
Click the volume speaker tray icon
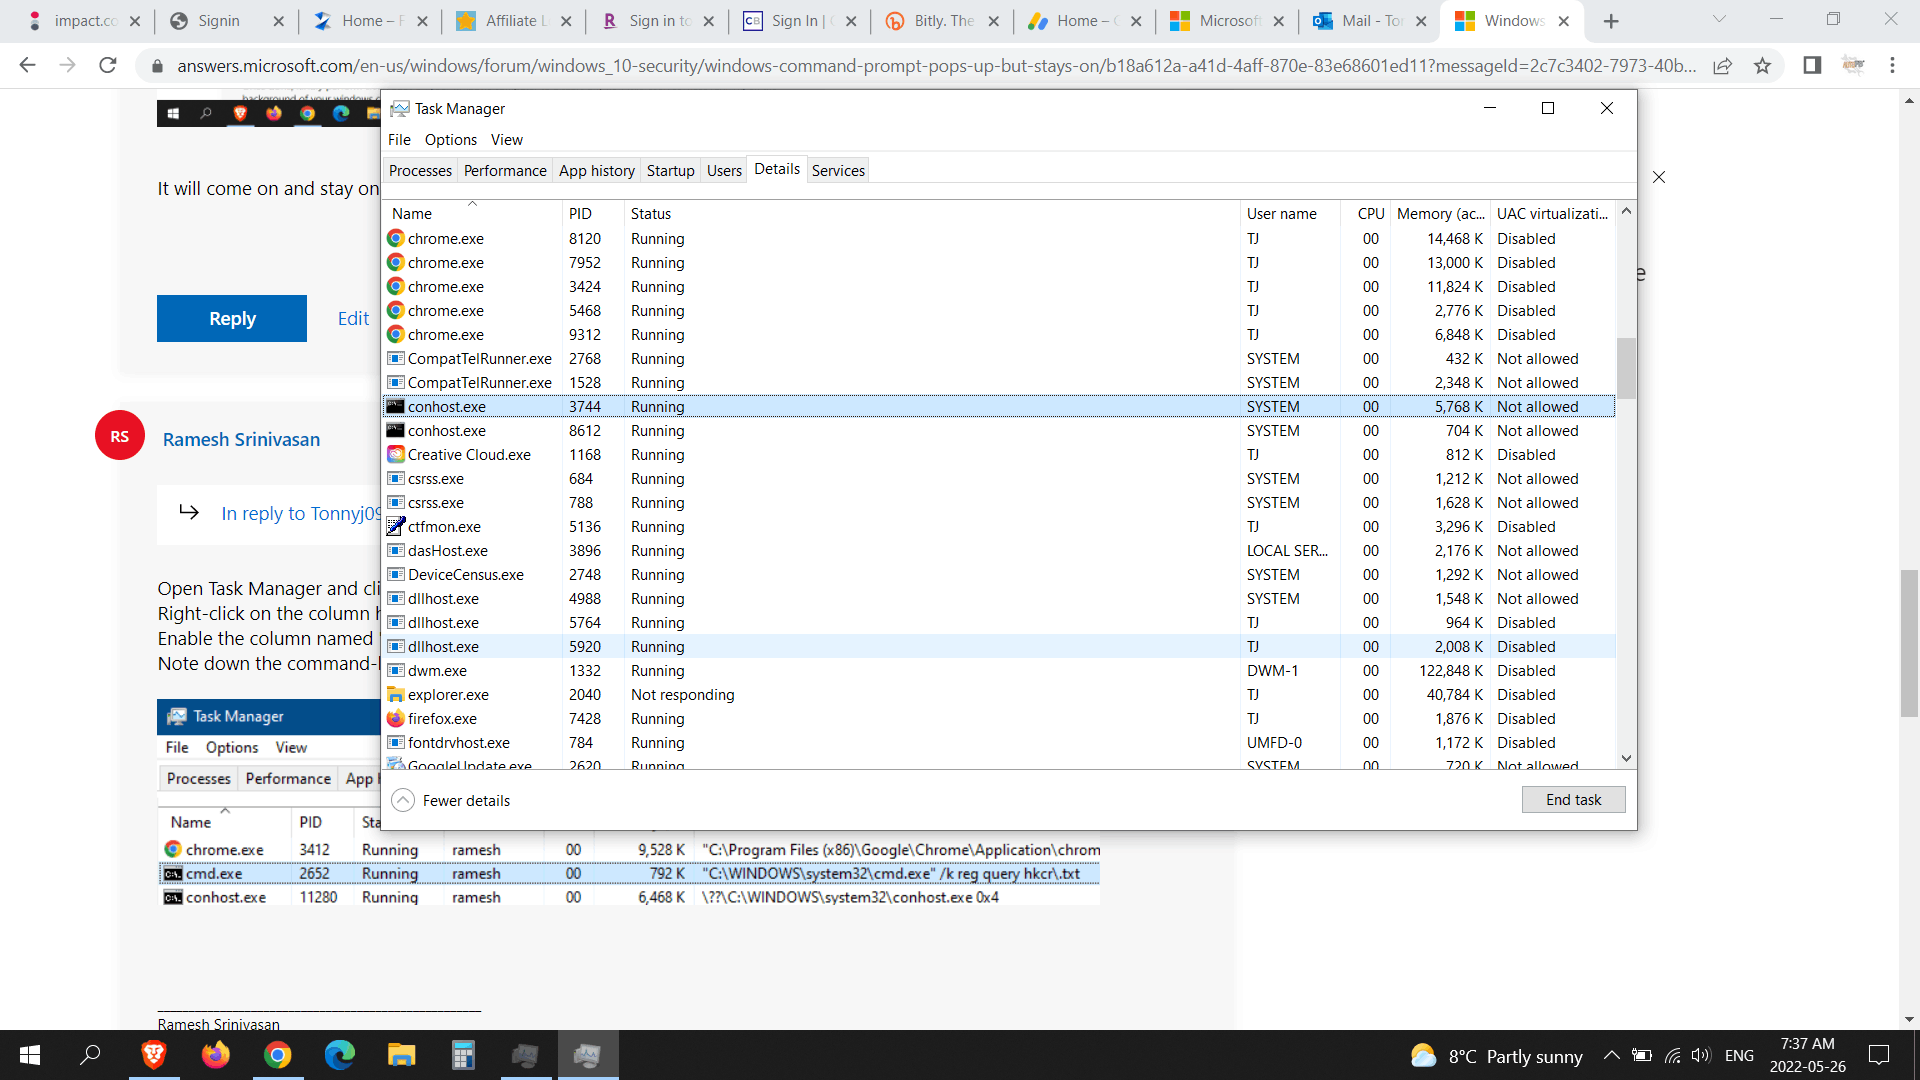pyautogui.click(x=1701, y=1055)
